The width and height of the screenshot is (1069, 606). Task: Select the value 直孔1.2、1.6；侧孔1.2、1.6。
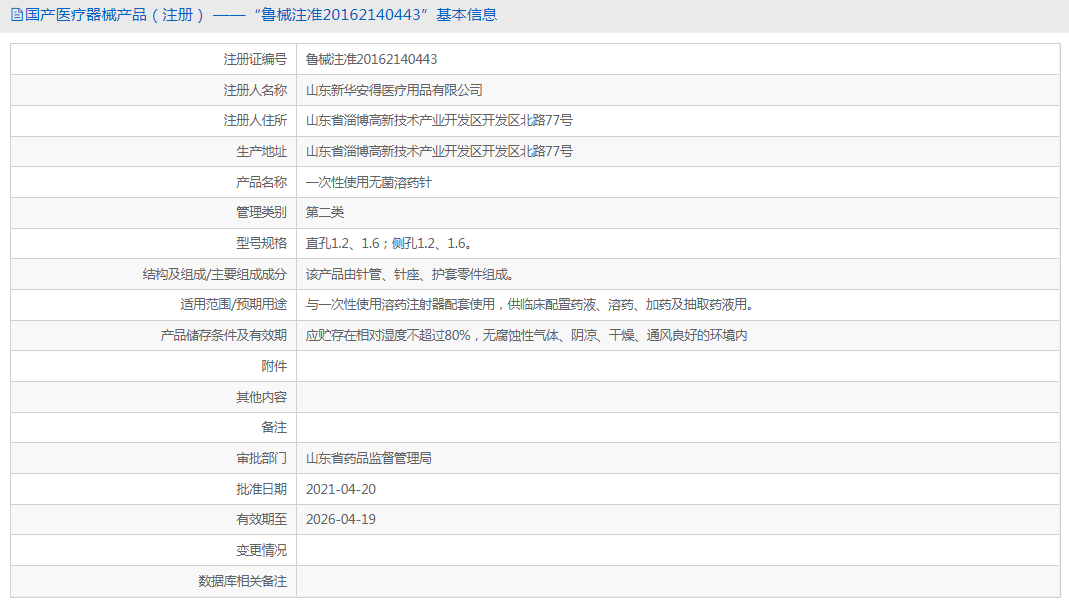coord(389,243)
